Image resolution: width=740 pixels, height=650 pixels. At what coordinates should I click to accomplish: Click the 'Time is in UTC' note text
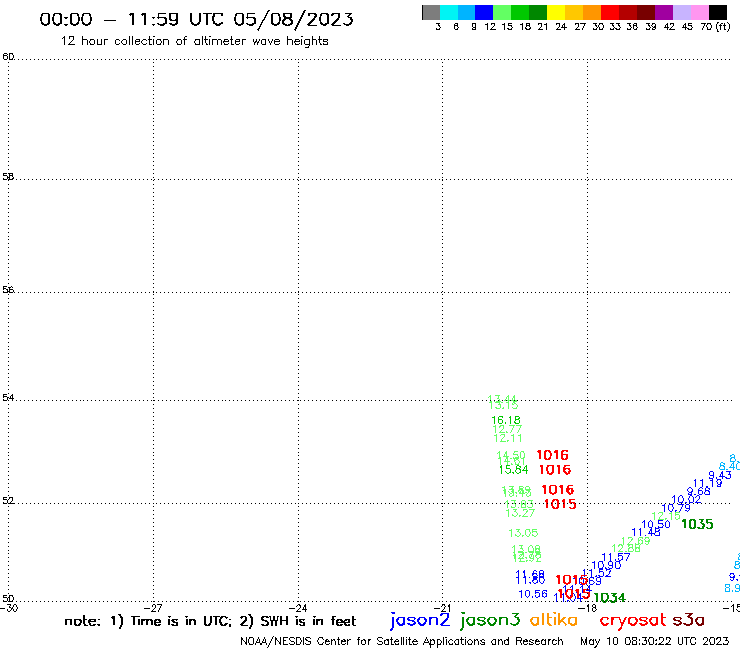[x=181, y=621]
